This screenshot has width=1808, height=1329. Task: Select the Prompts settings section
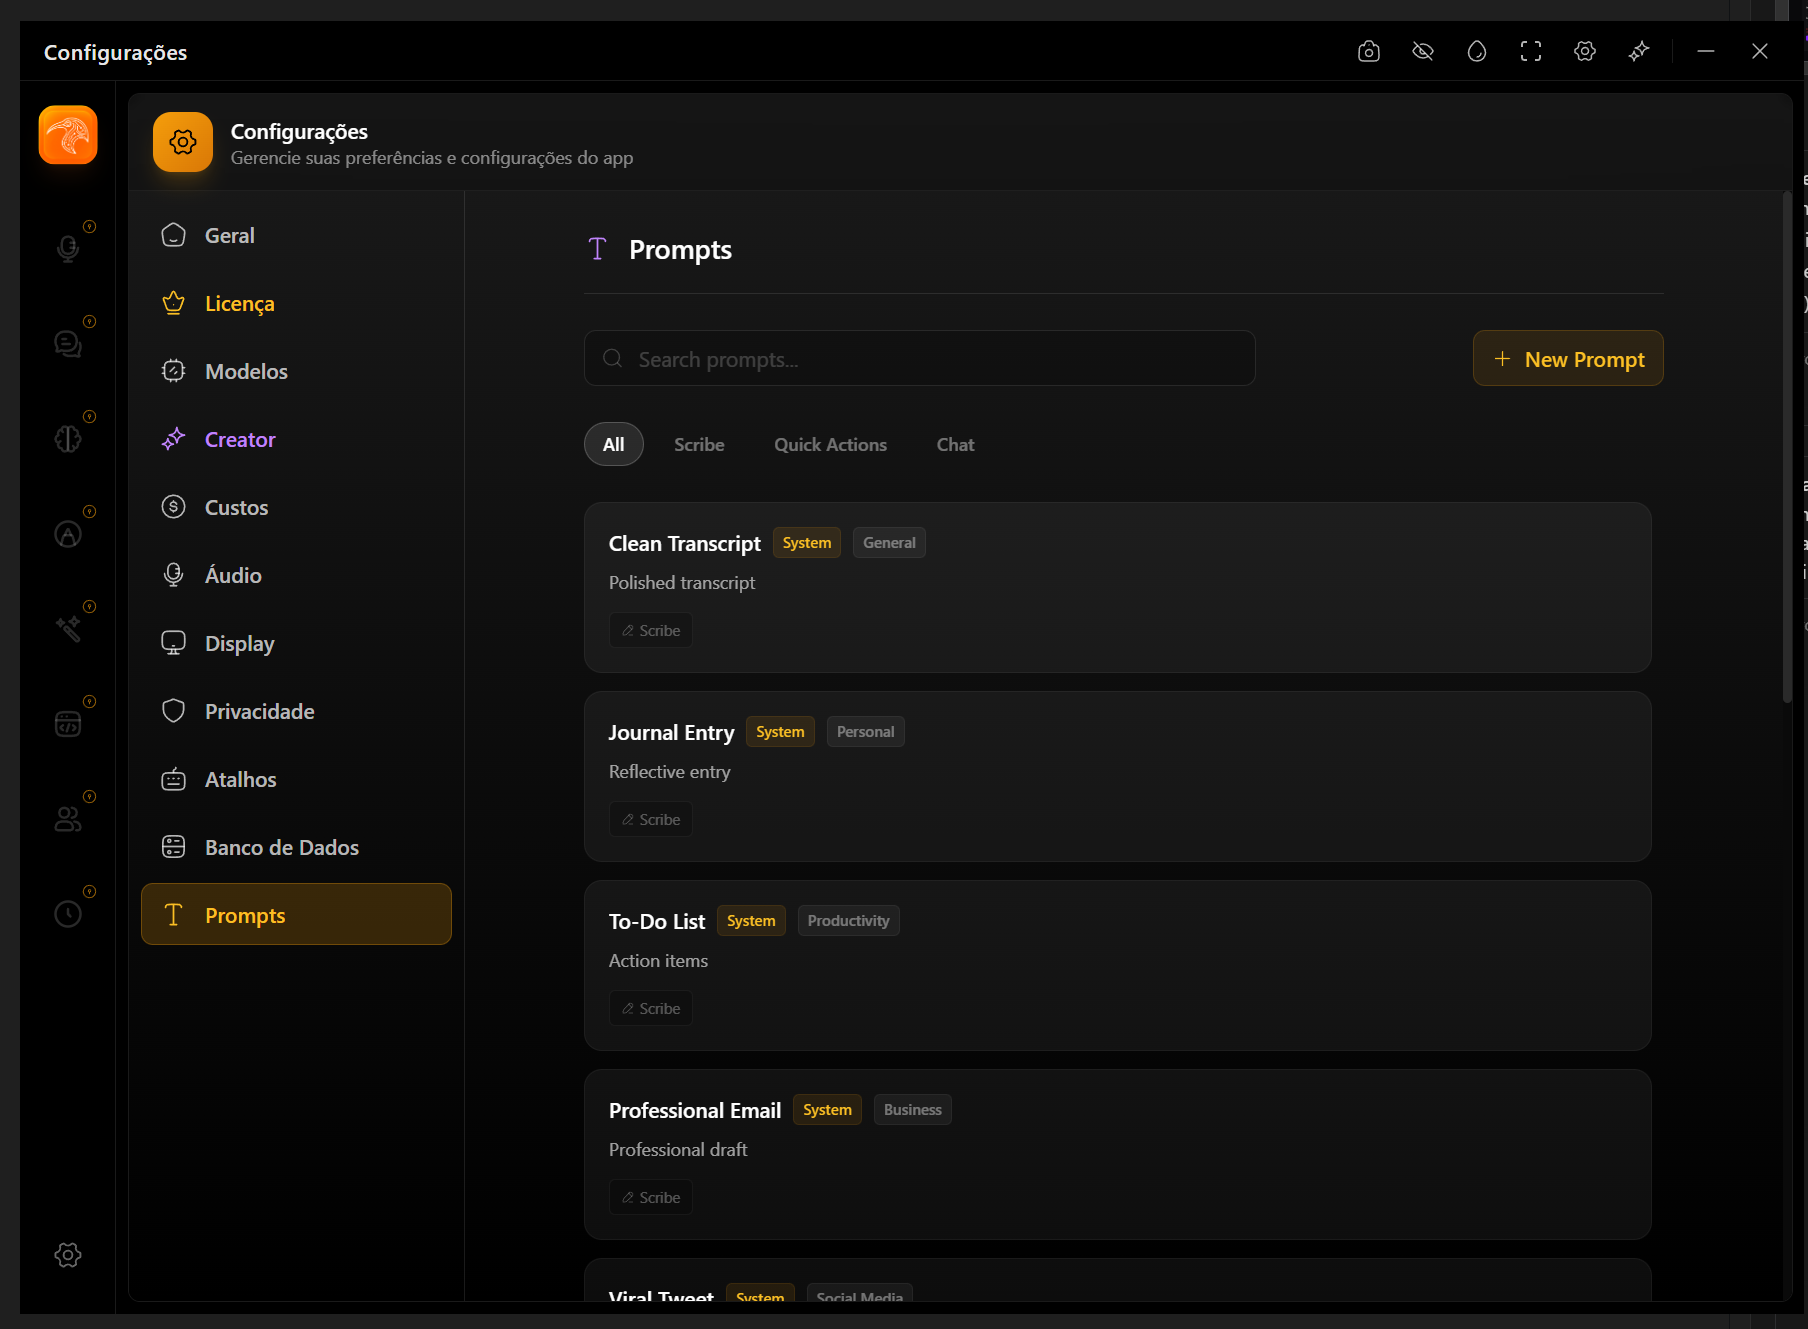[x=296, y=914]
